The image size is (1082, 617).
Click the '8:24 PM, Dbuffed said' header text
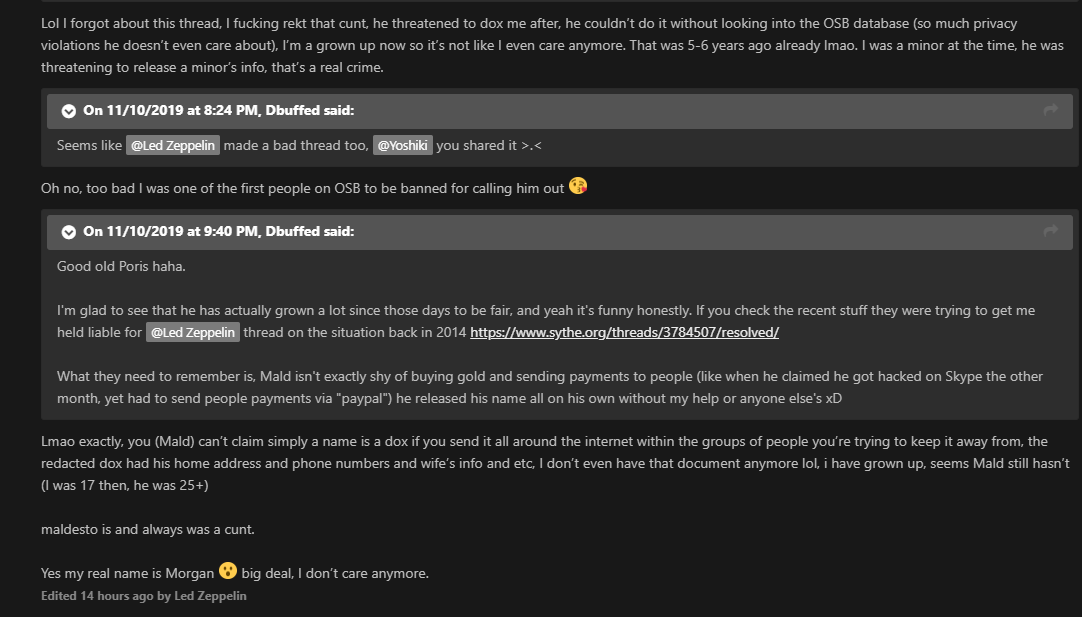tap(218, 110)
